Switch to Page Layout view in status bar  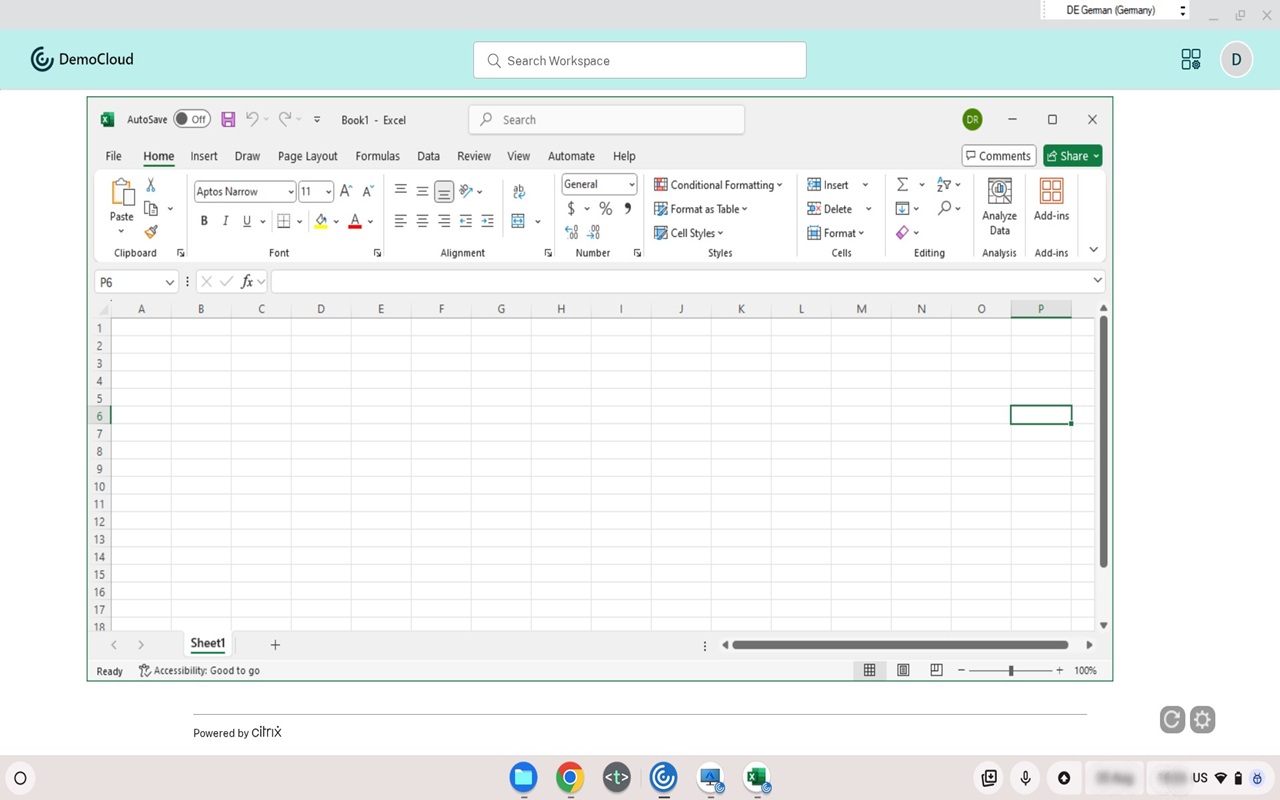point(903,670)
